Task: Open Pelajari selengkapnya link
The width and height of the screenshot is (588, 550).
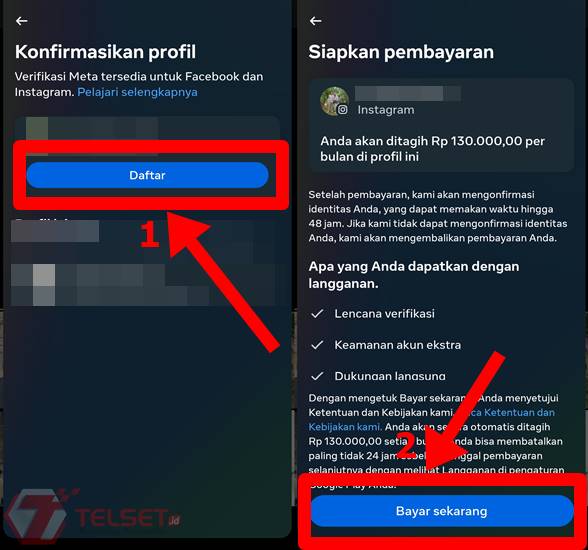Action: [137, 92]
